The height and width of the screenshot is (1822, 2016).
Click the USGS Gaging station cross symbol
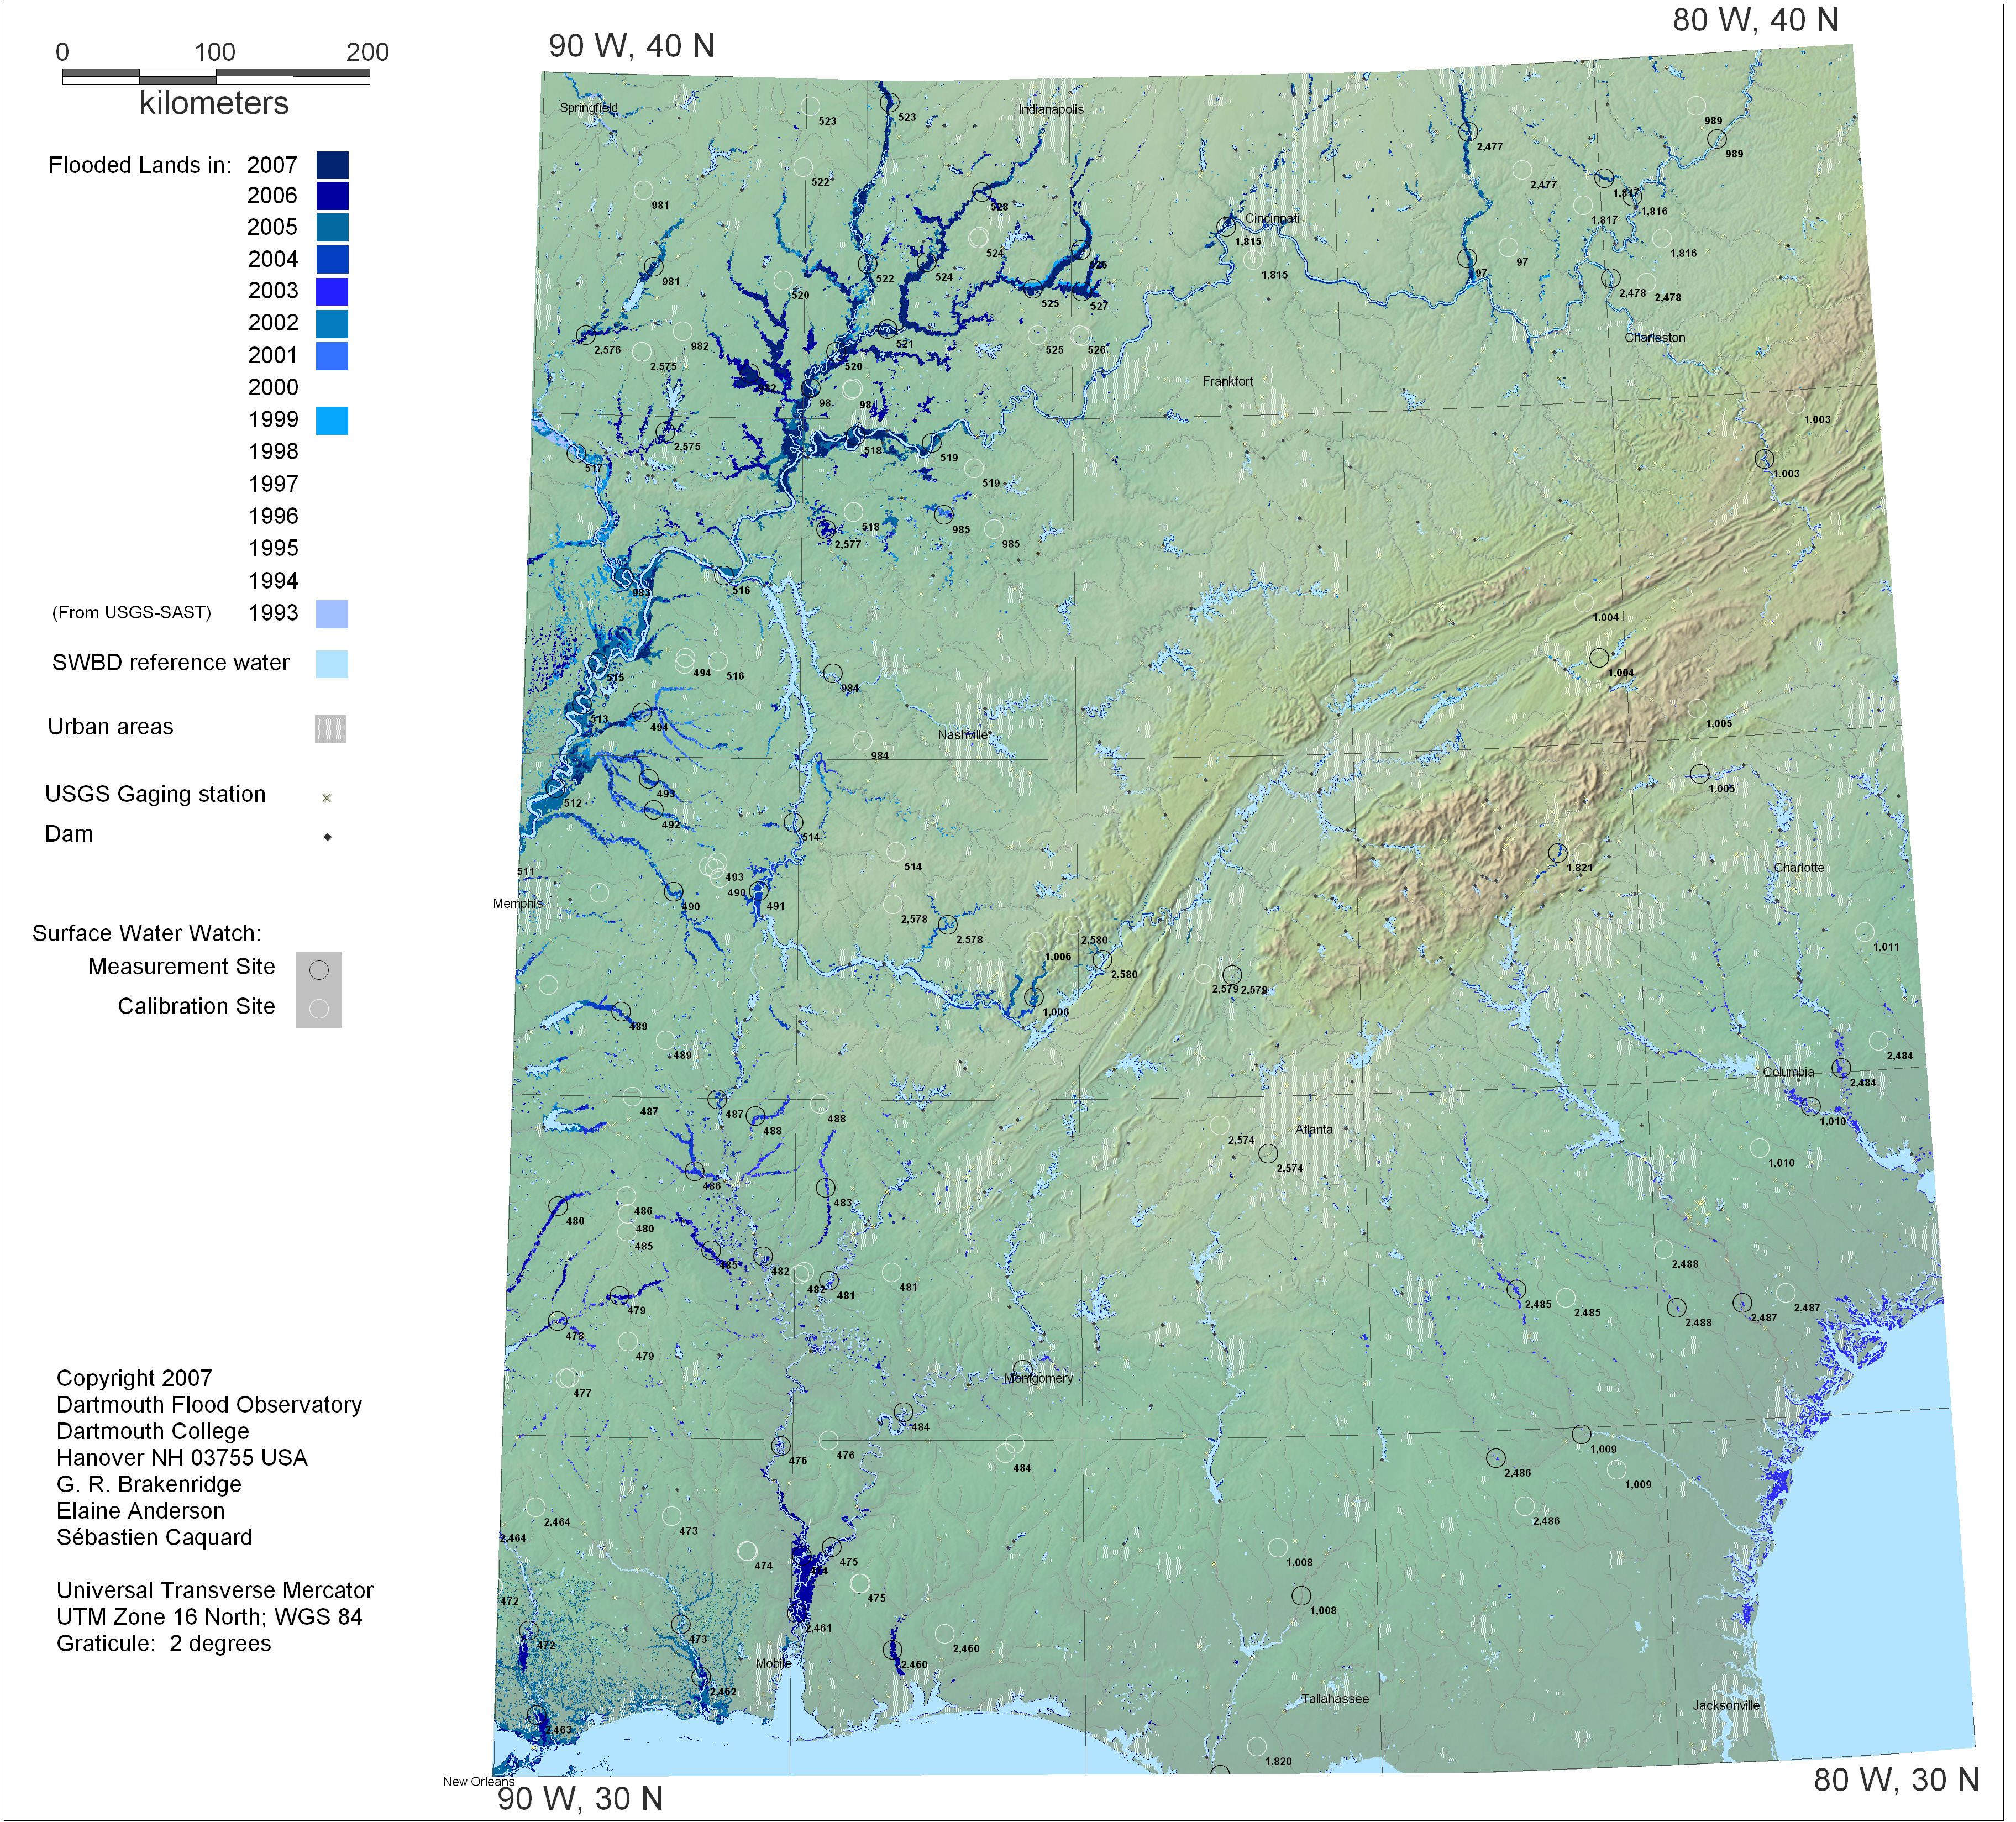327,797
